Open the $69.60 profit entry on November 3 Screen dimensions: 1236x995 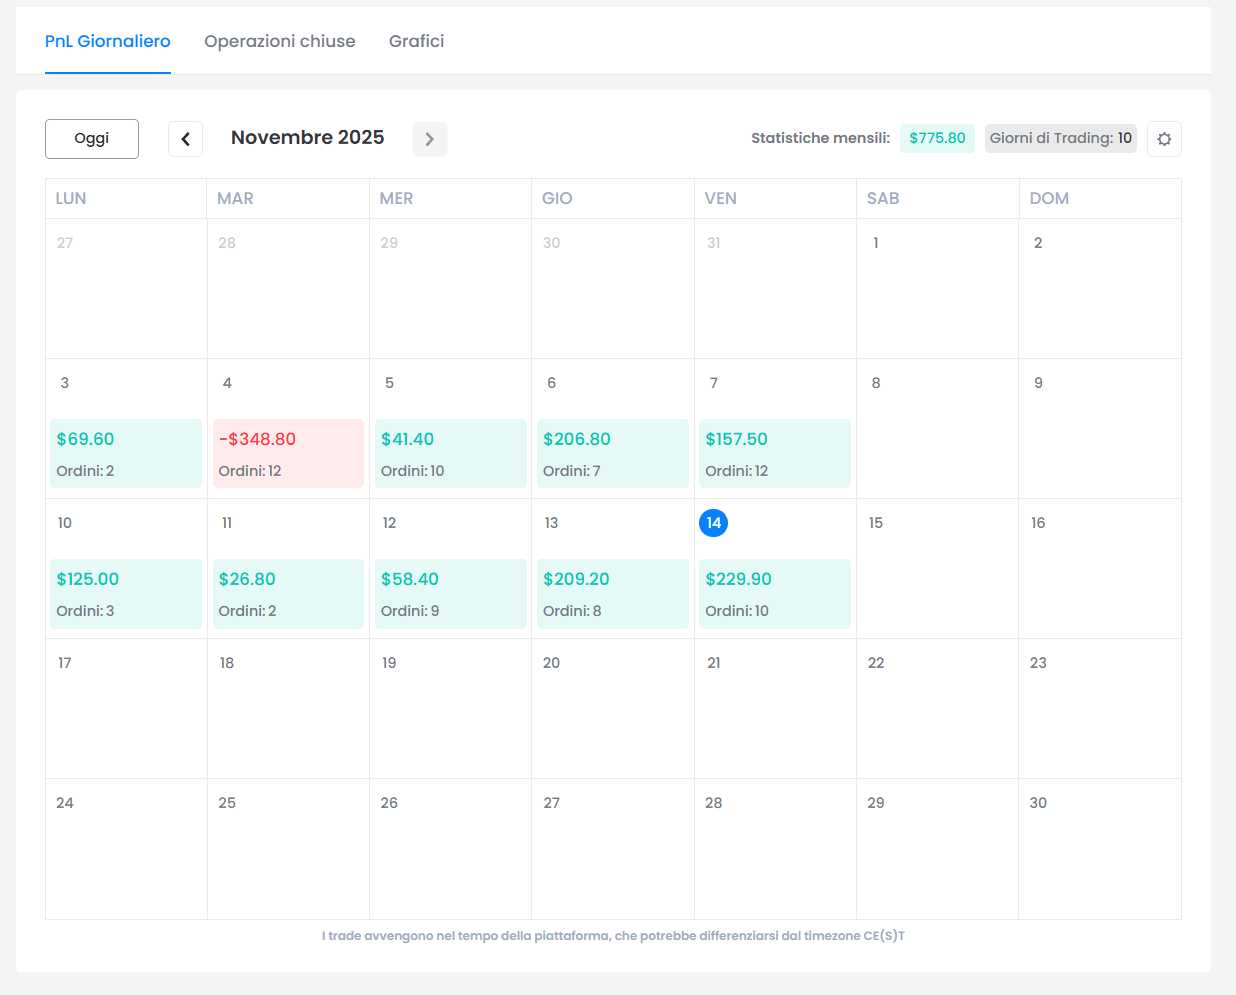coord(126,454)
